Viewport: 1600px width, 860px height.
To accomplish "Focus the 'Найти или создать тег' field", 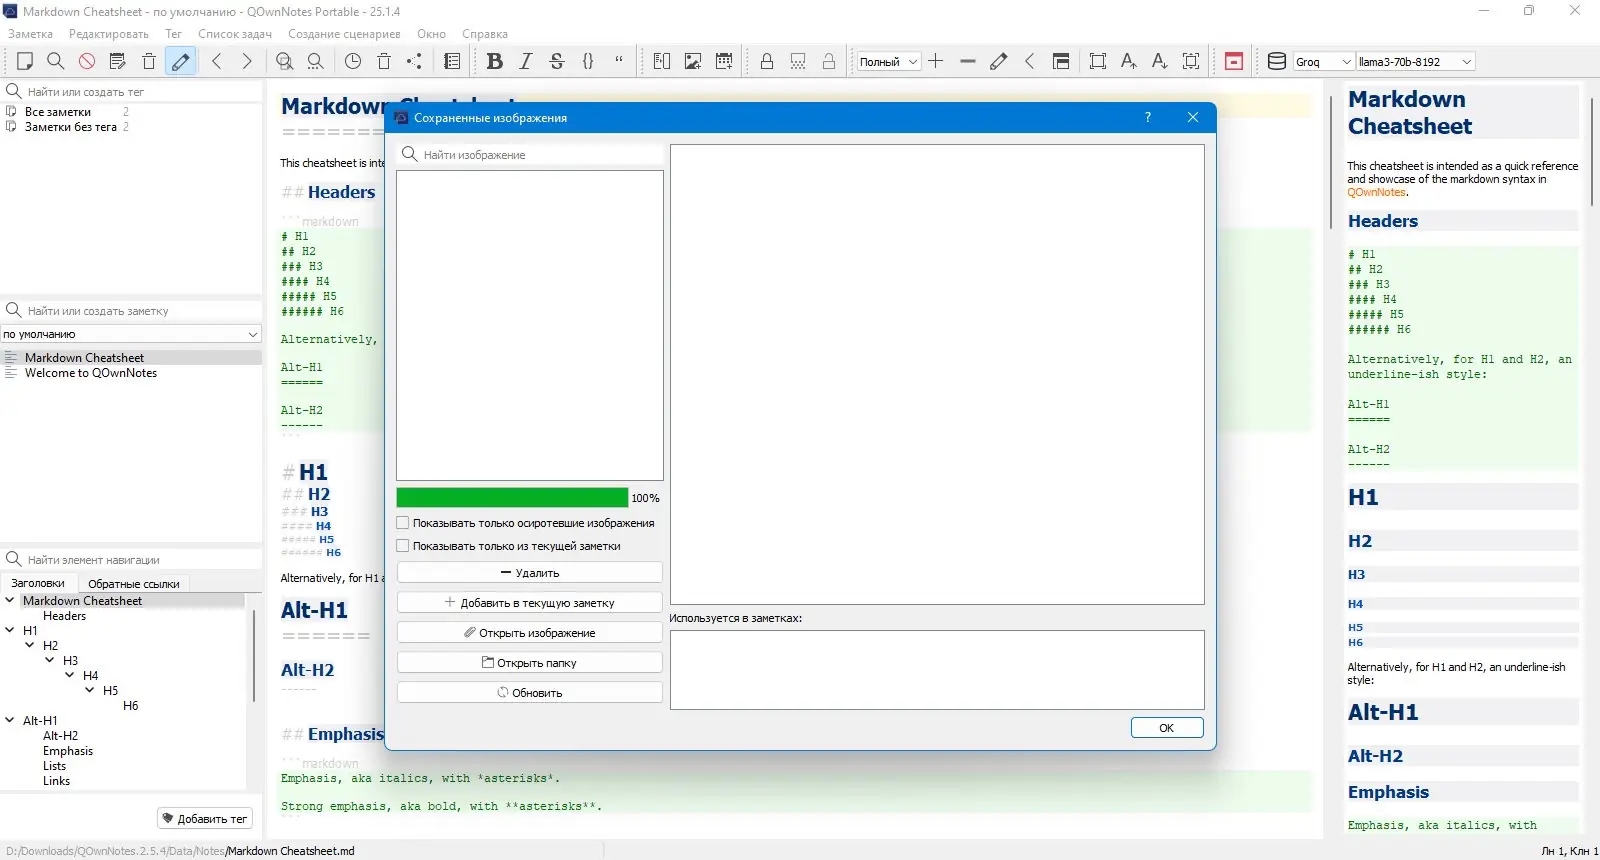I will pos(131,91).
